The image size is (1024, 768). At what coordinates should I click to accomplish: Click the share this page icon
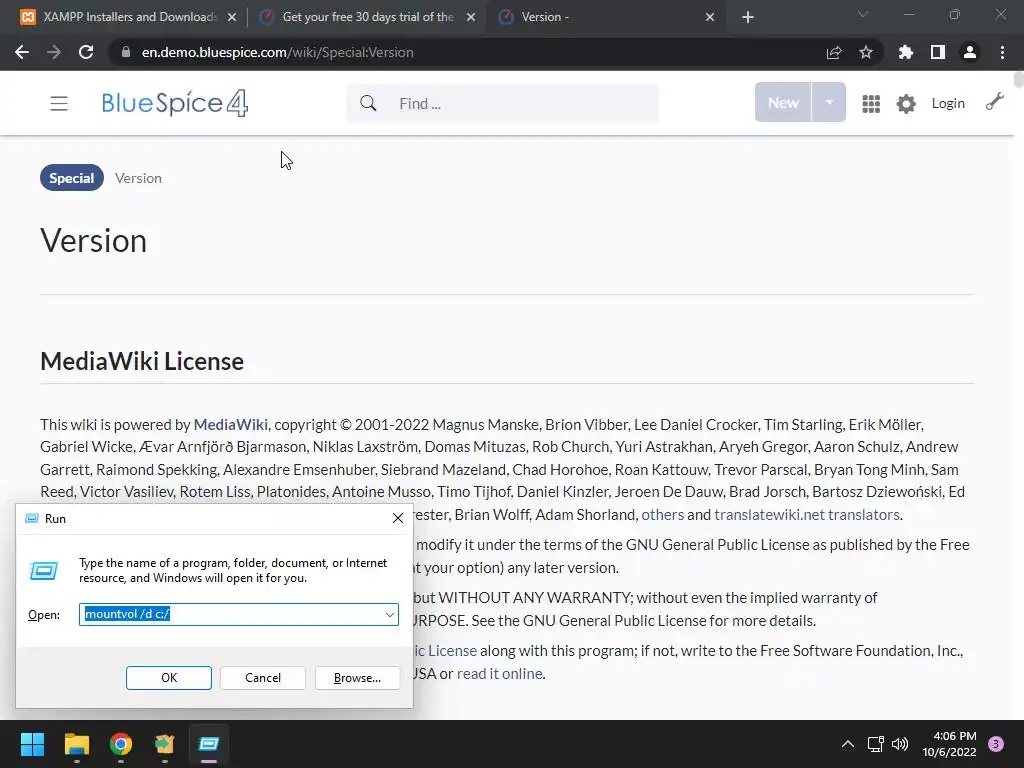pyautogui.click(x=834, y=52)
